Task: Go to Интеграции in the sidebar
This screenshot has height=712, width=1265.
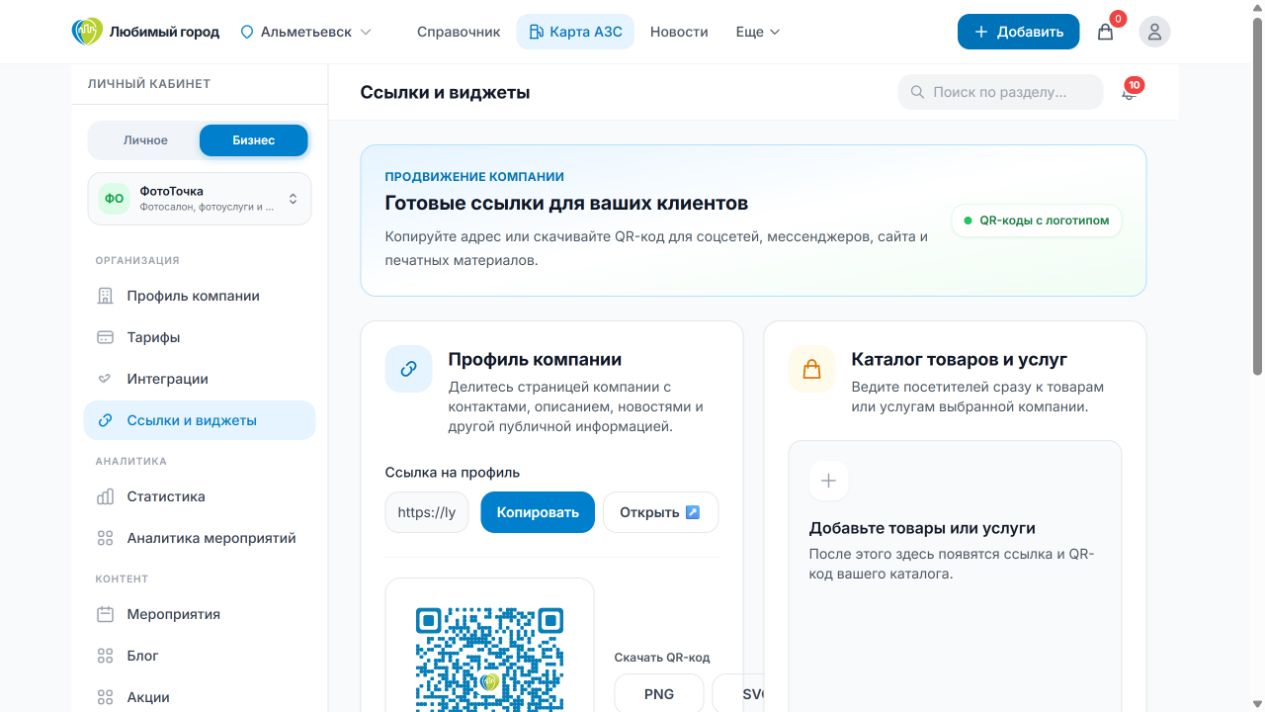Action: tap(200, 379)
